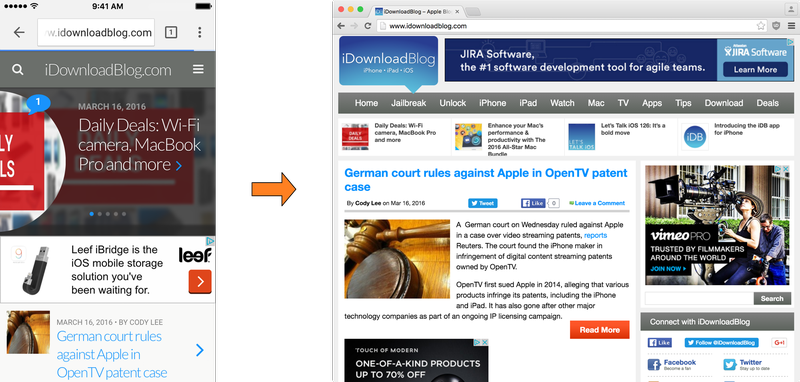Screen dimensions: 800x382
Task: Open the Watch nav menu item
Action: click(x=562, y=103)
